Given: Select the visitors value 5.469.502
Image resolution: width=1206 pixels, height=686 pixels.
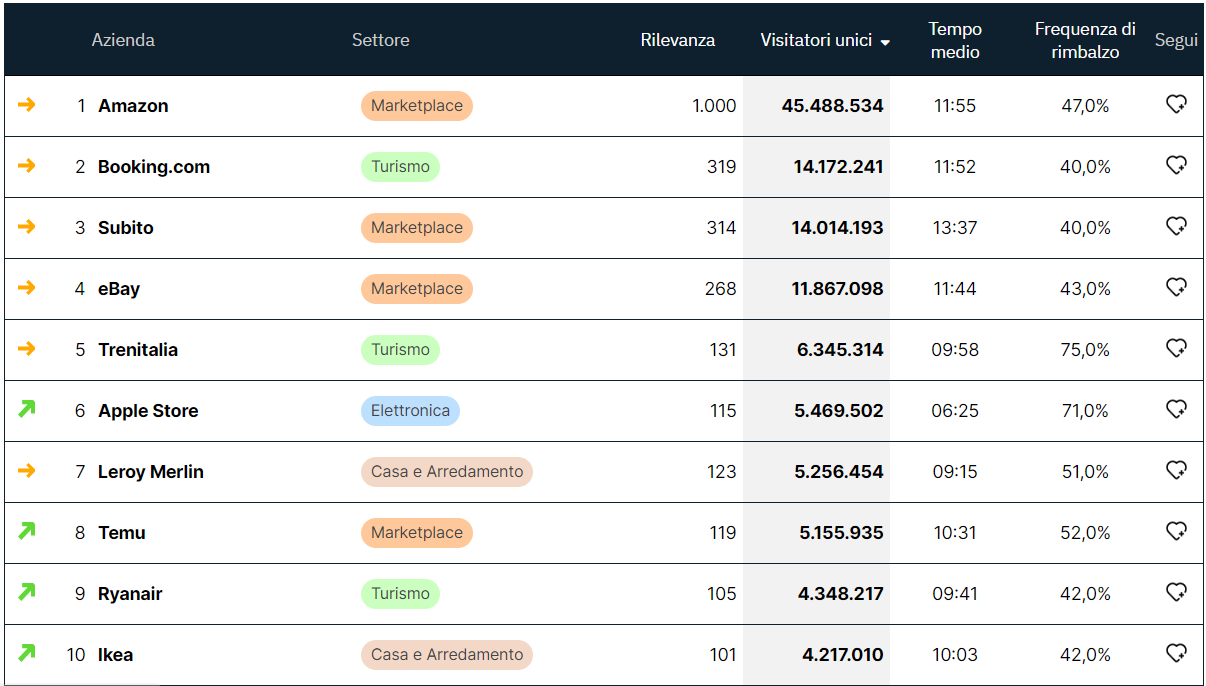Looking at the screenshot, I should [840, 411].
